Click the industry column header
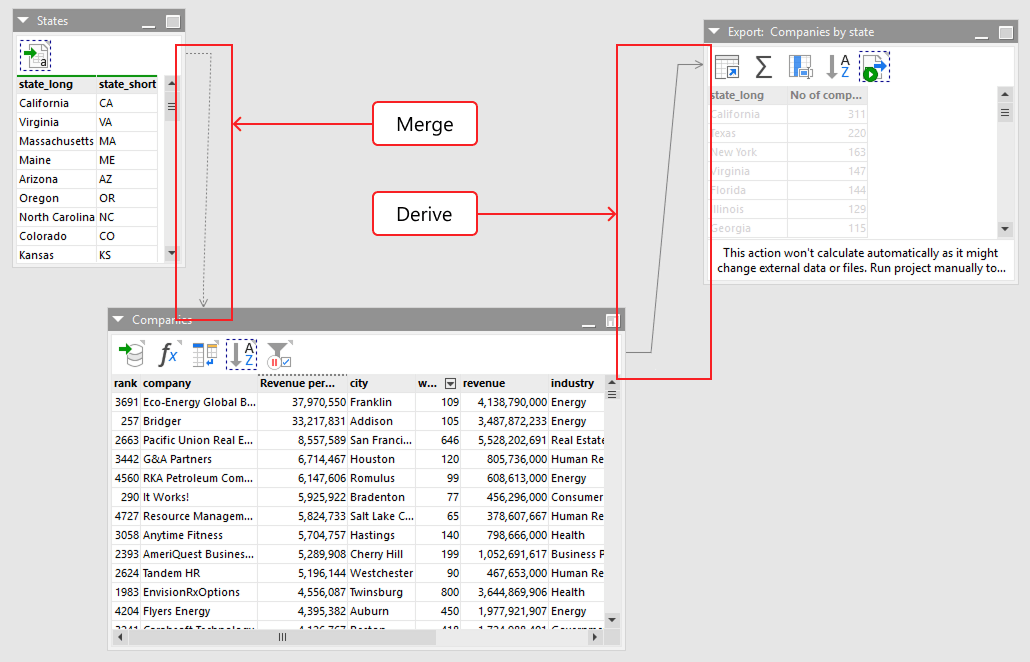The height and width of the screenshot is (662, 1030). [577, 383]
